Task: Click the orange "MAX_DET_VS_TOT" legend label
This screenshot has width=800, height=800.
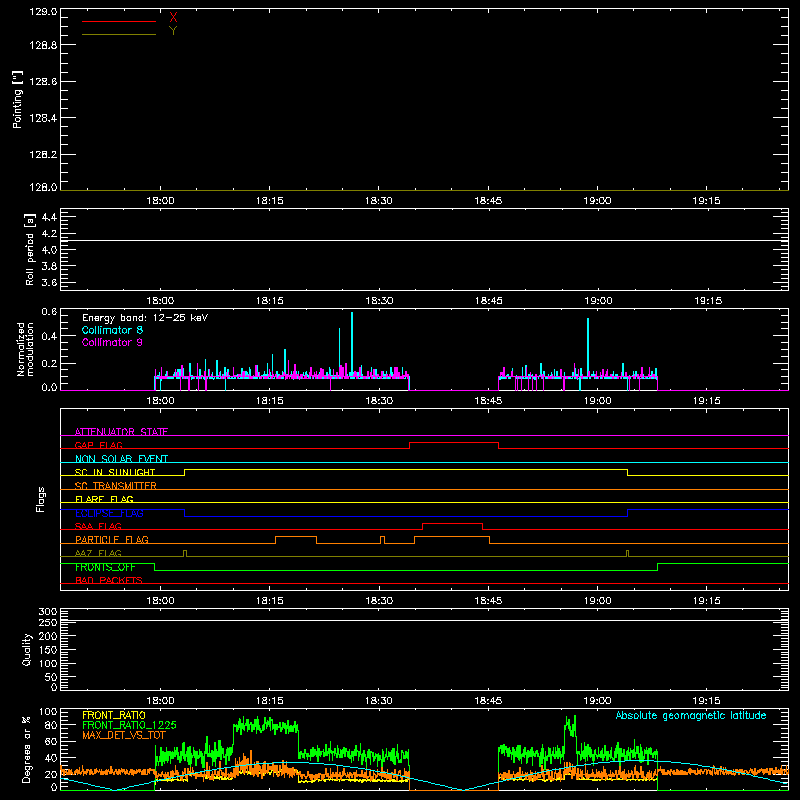Action: [x=124, y=735]
